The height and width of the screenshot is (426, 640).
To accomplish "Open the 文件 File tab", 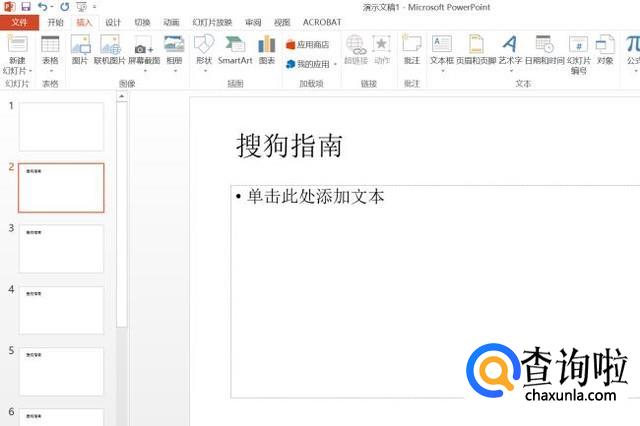I will (19, 22).
